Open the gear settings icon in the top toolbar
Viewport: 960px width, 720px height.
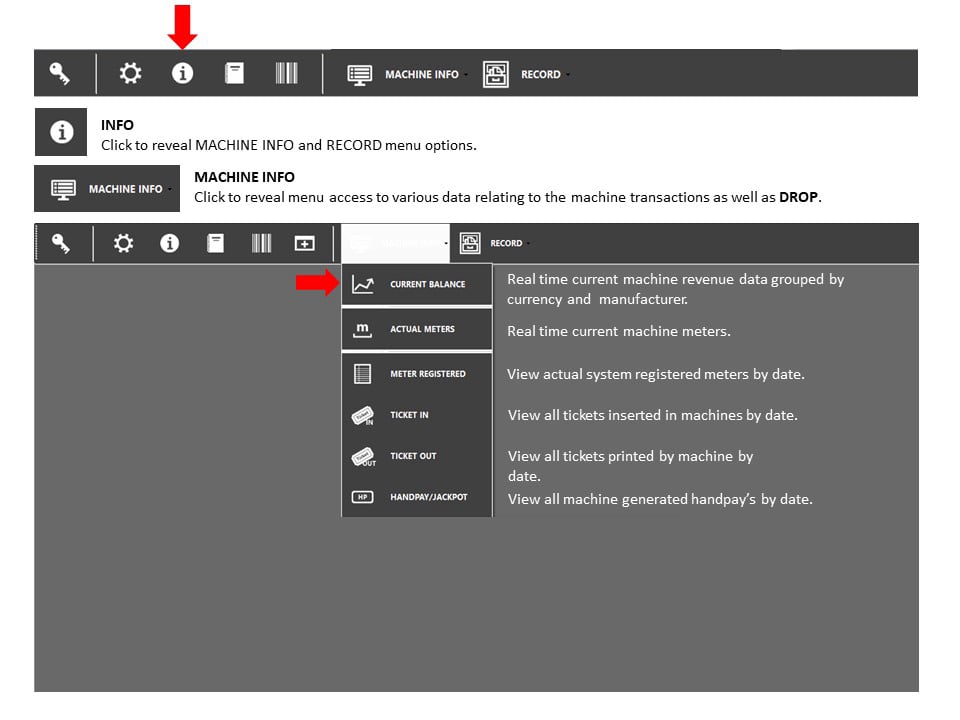(130, 73)
